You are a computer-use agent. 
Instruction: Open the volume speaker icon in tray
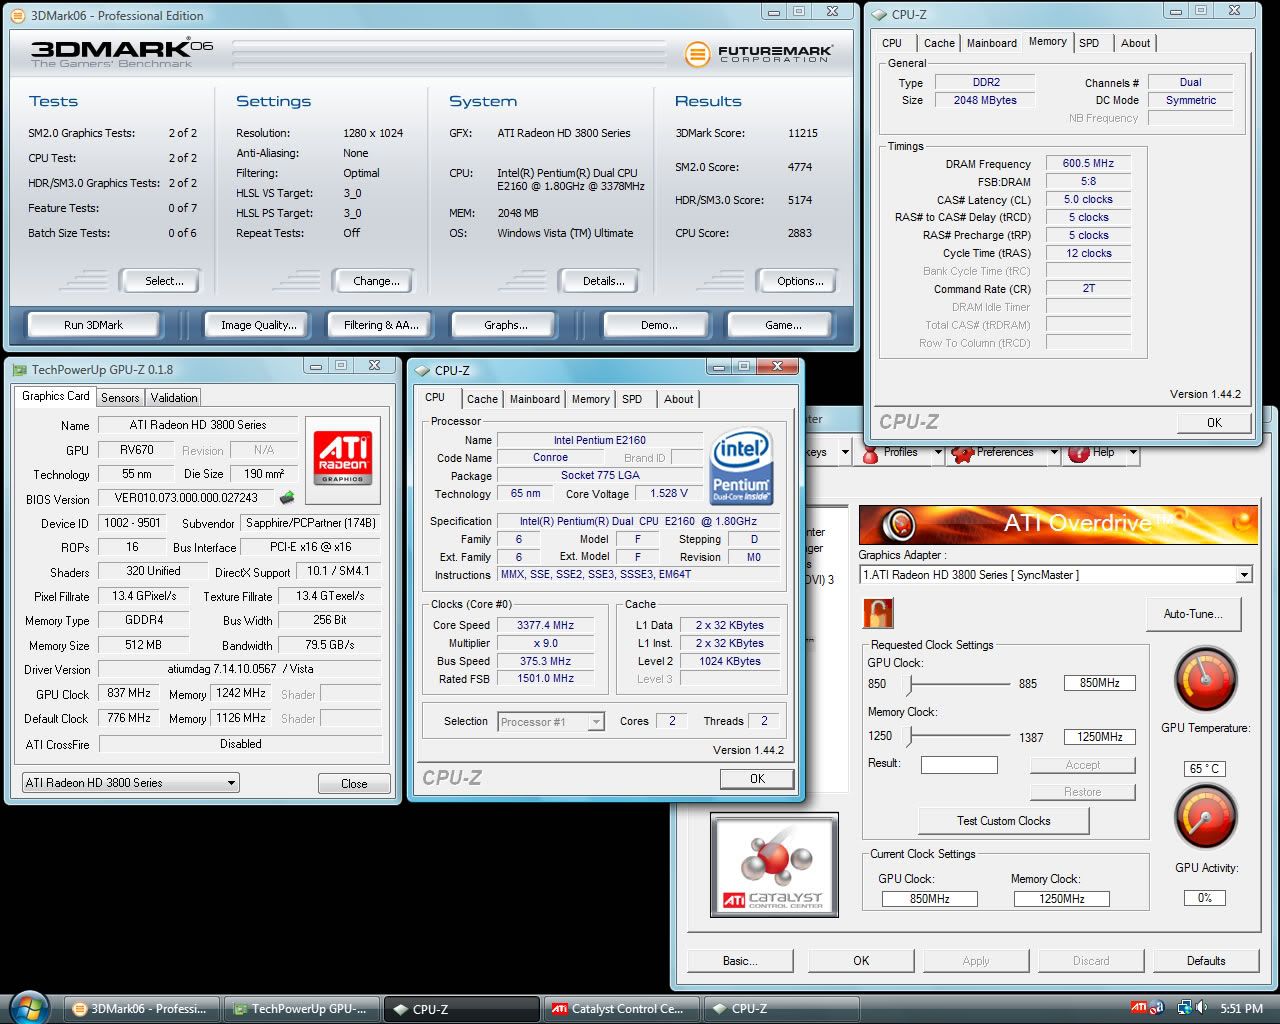(1202, 1008)
